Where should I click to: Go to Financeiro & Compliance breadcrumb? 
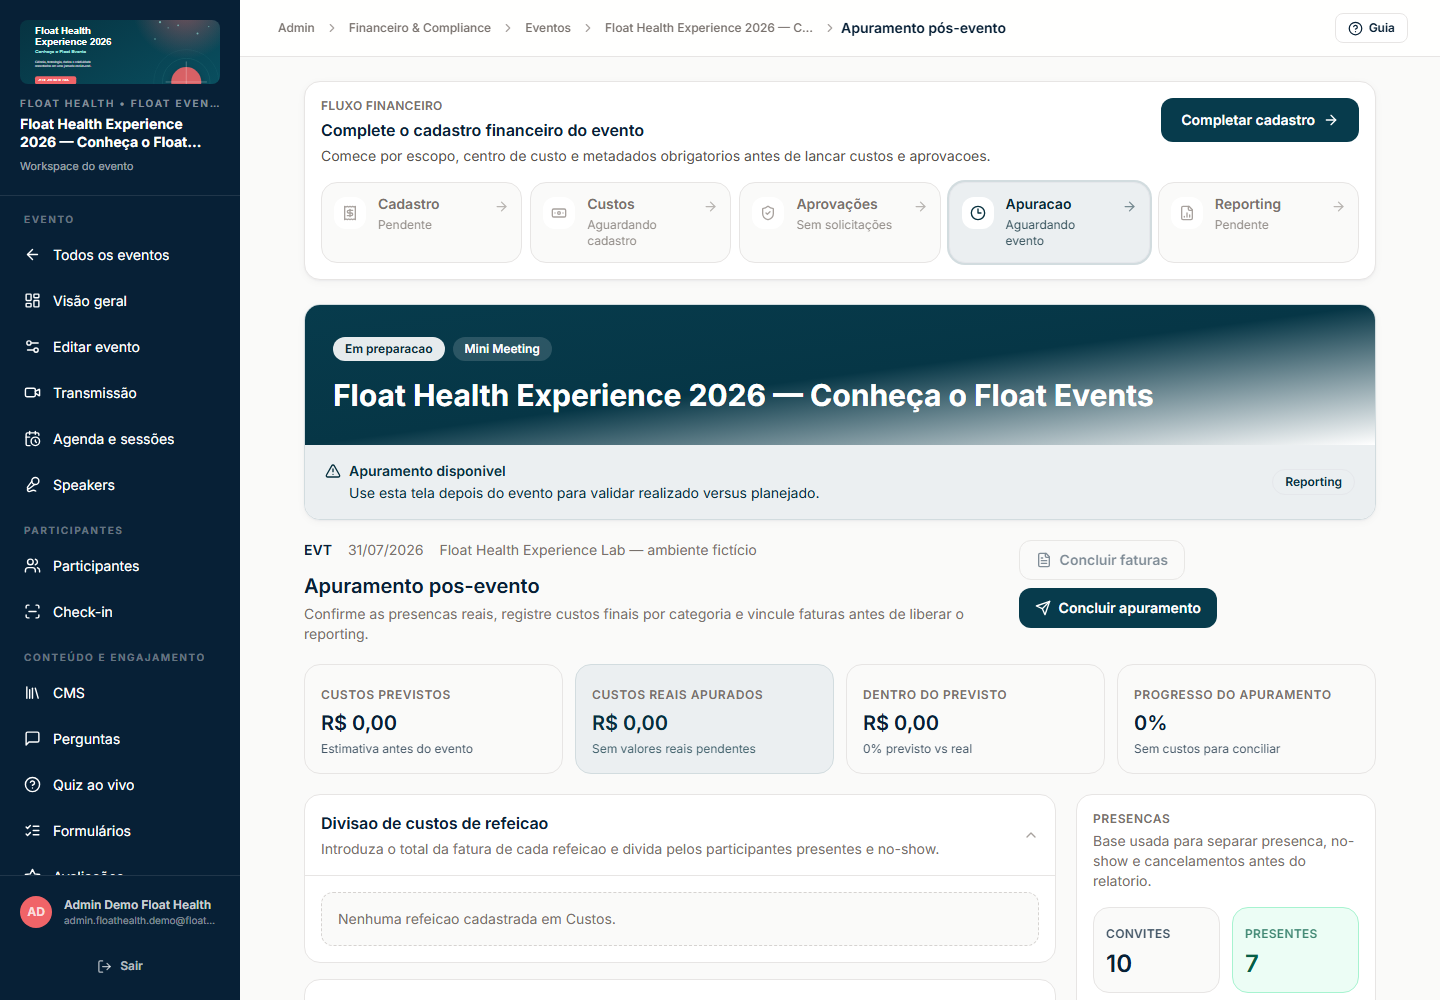tap(420, 28)
